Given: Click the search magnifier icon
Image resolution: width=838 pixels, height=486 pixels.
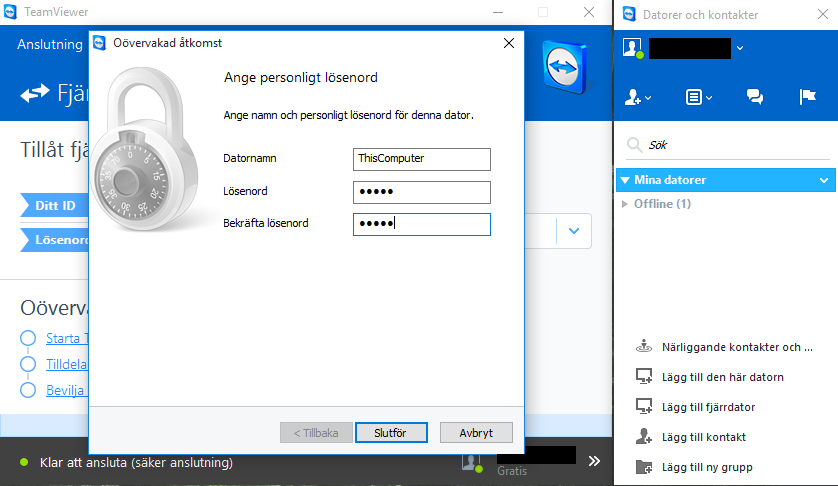Looking at the screenshot, I should (x=634, y=145).
